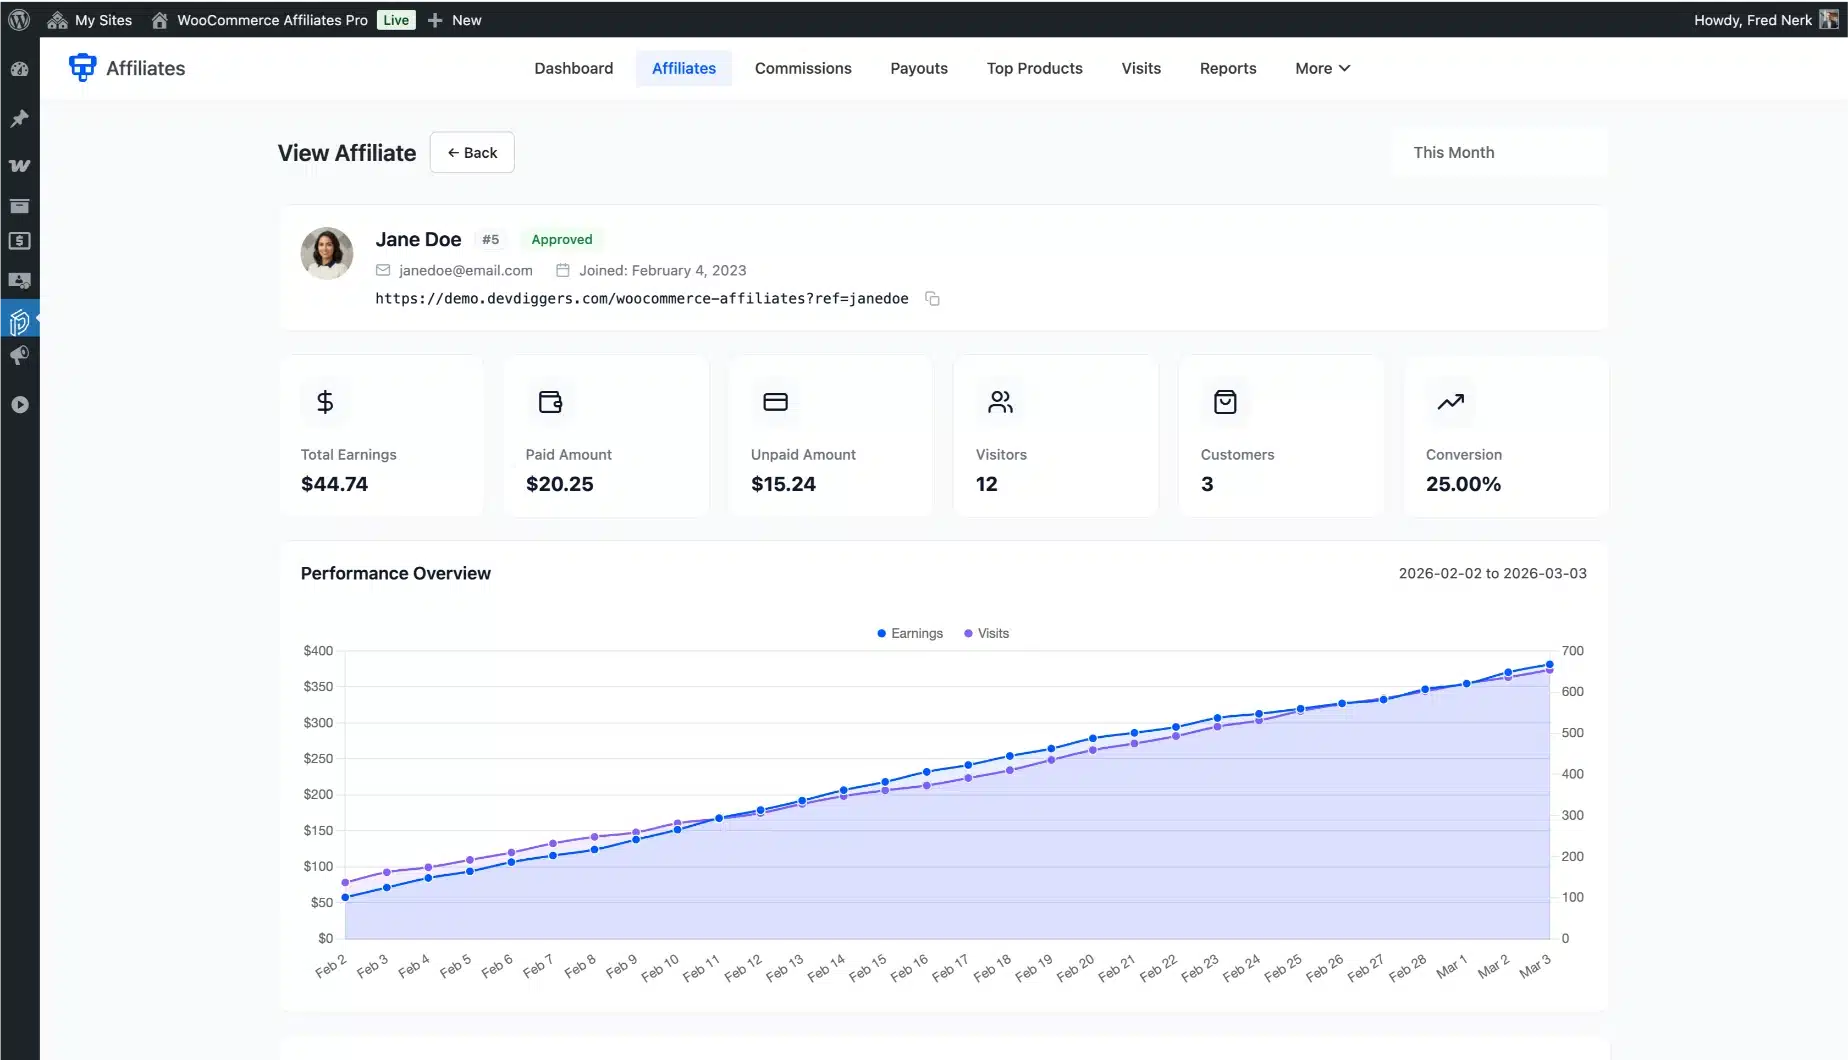
Task: Click the copy referral link icon
Action: (932, 299)
